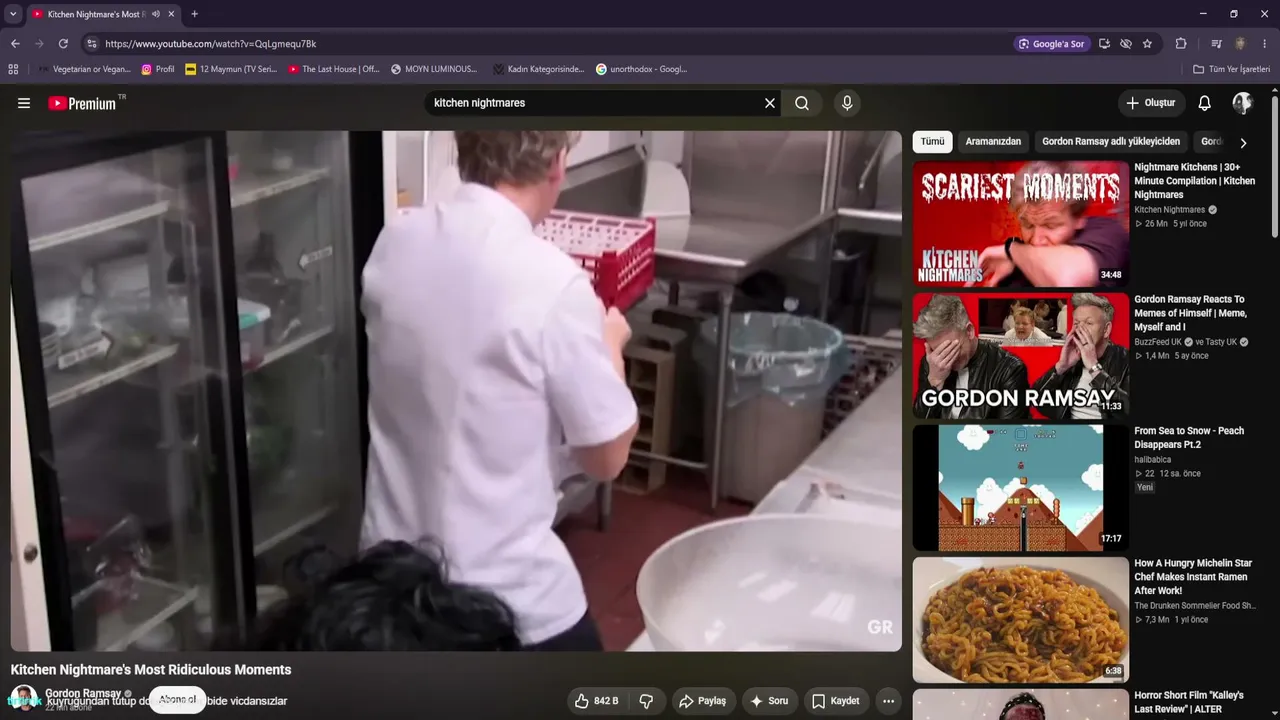Image resolution: width=1280 pixels, height=720 pixels.
Task: Open From Sea to Snow thumbnail
Action: coord(1020,488)
